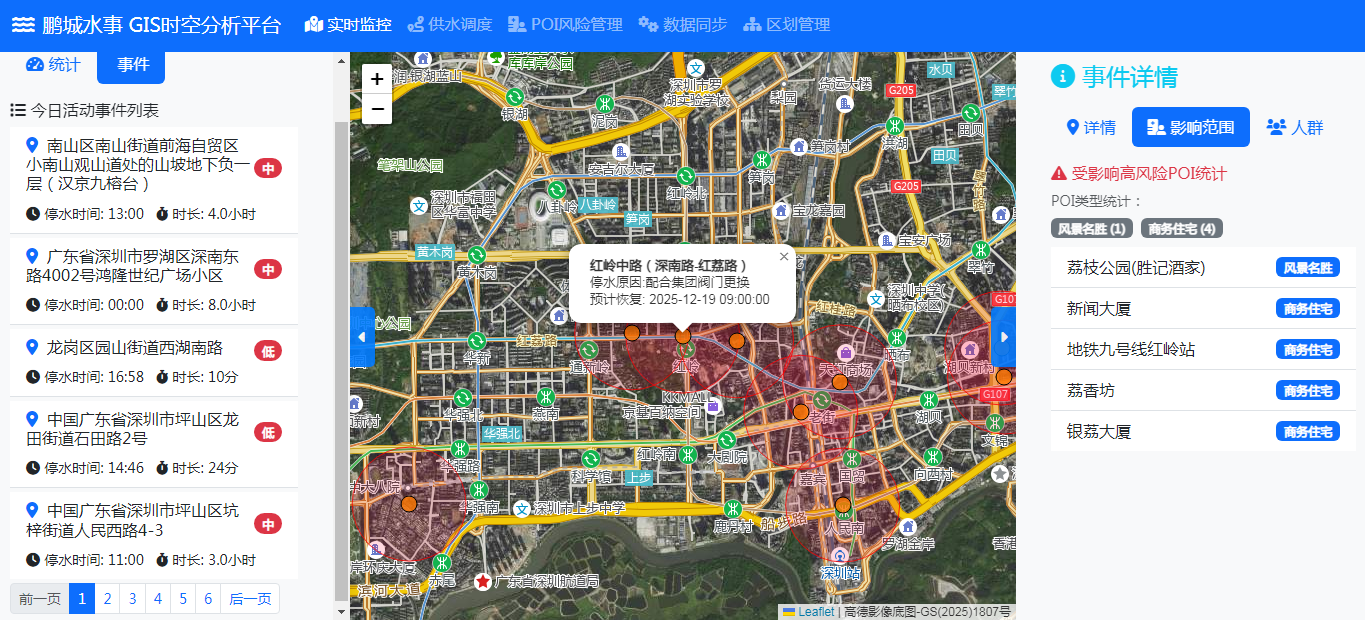Click the orange marker under the 红岭中路 popup
Screen dimensions: 1365x620
point(683,337)
